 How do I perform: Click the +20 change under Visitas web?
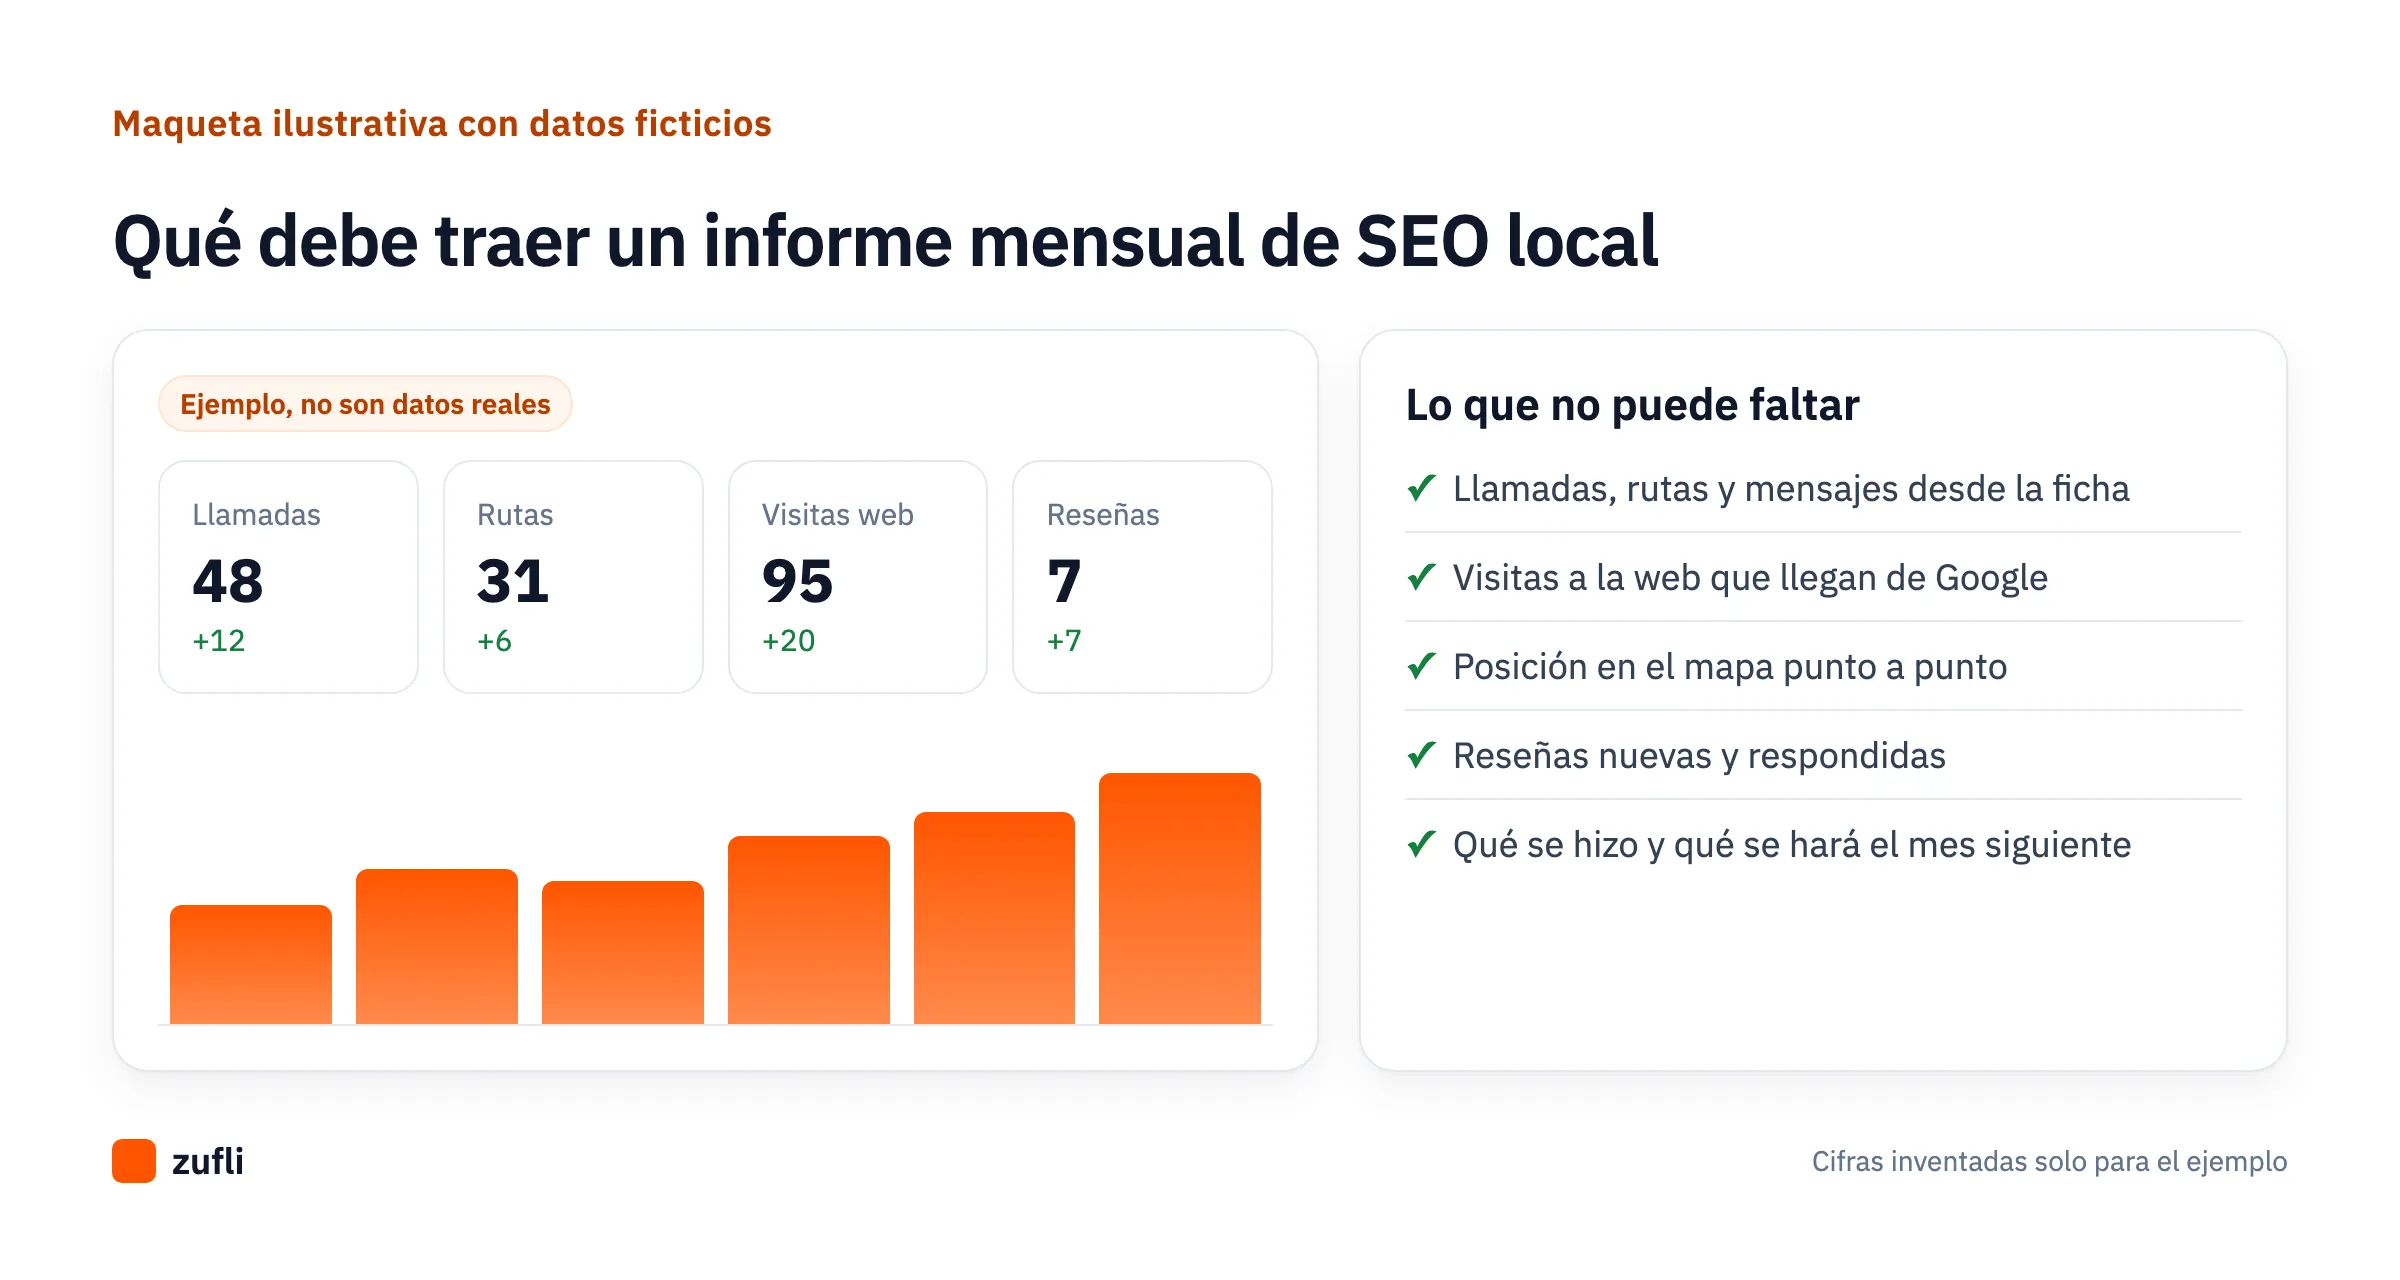click(x=789, y=641)
